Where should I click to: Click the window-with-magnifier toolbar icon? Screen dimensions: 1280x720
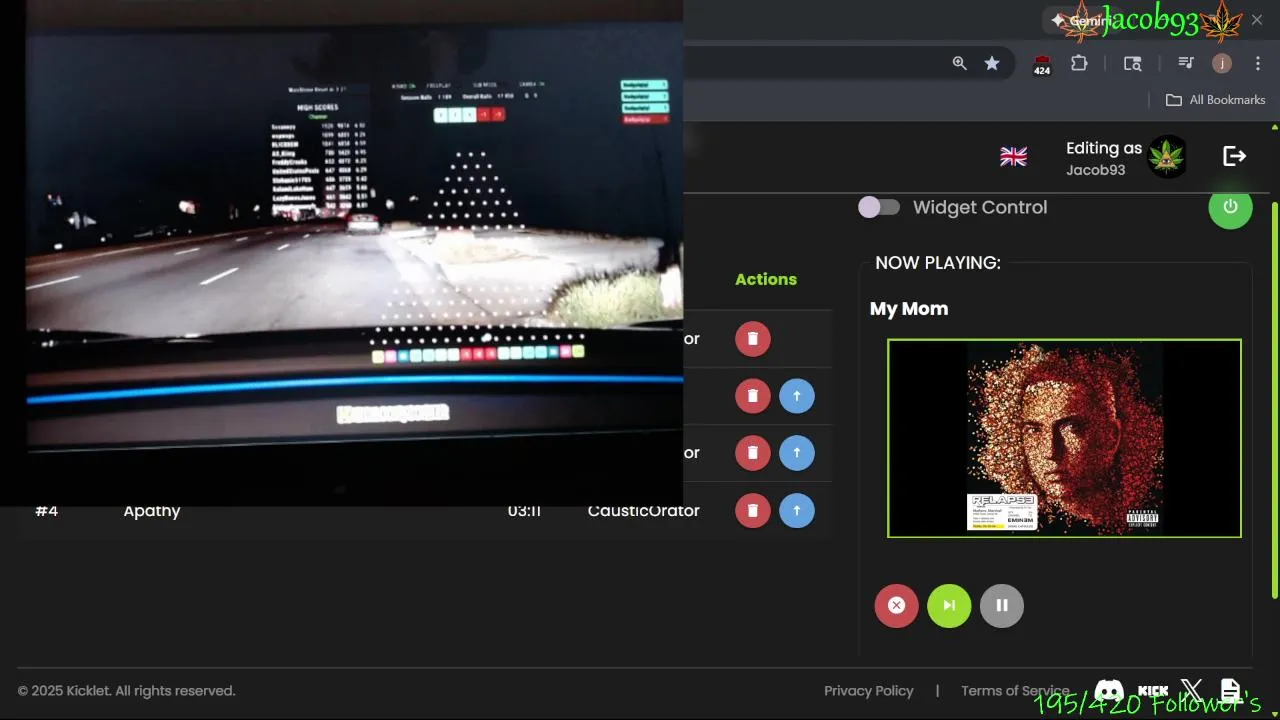[1132, 63]
